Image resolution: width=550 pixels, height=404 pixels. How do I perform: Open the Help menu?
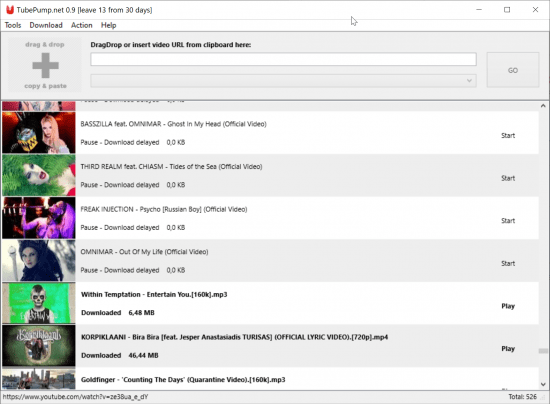(109, 25)
